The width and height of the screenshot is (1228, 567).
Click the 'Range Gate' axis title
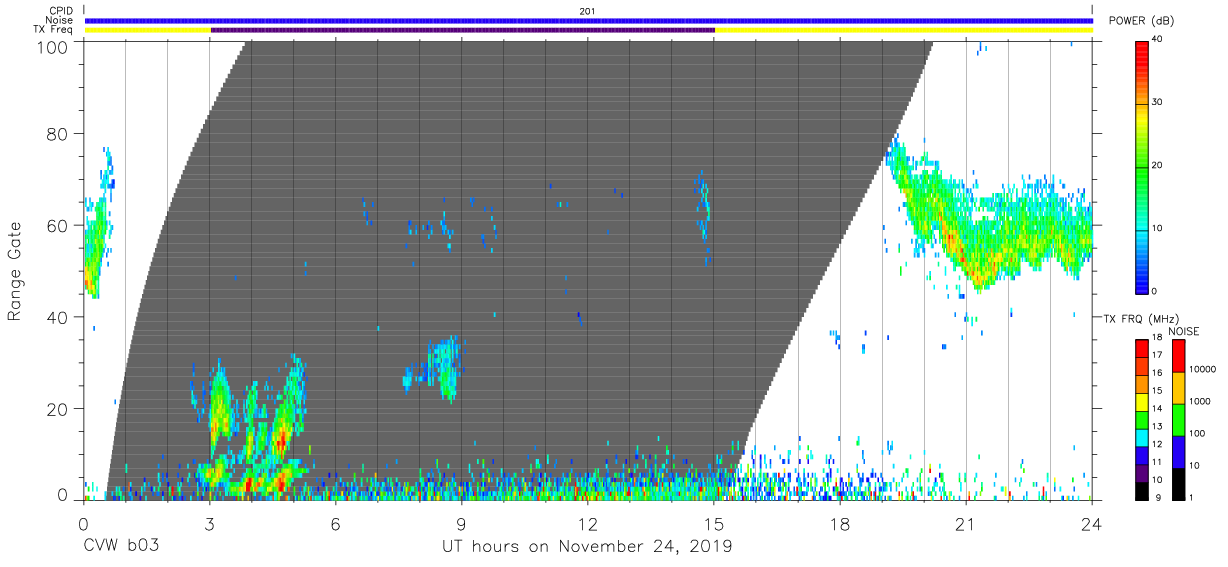(15, 271)
